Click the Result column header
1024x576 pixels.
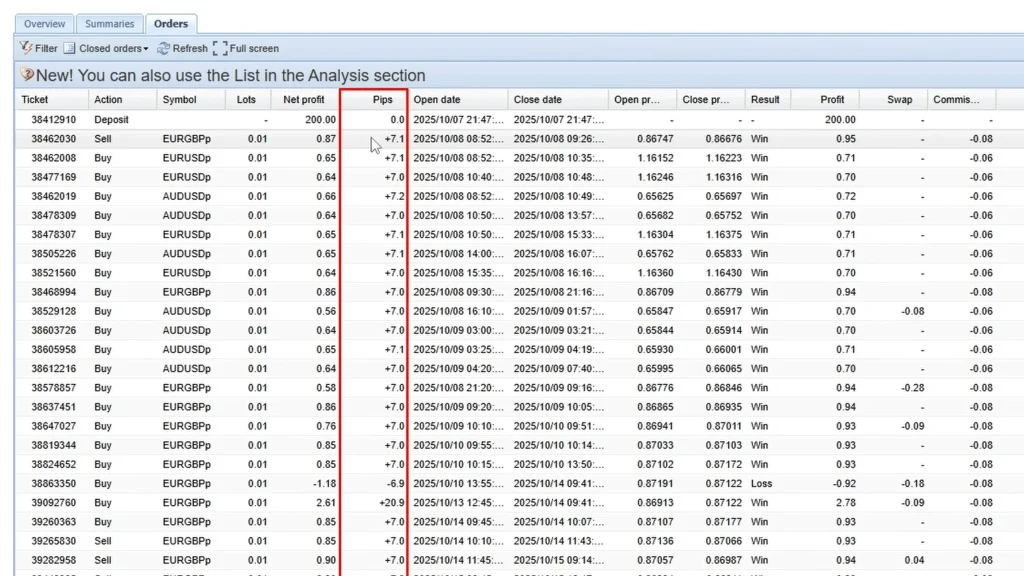coord(765,100)
